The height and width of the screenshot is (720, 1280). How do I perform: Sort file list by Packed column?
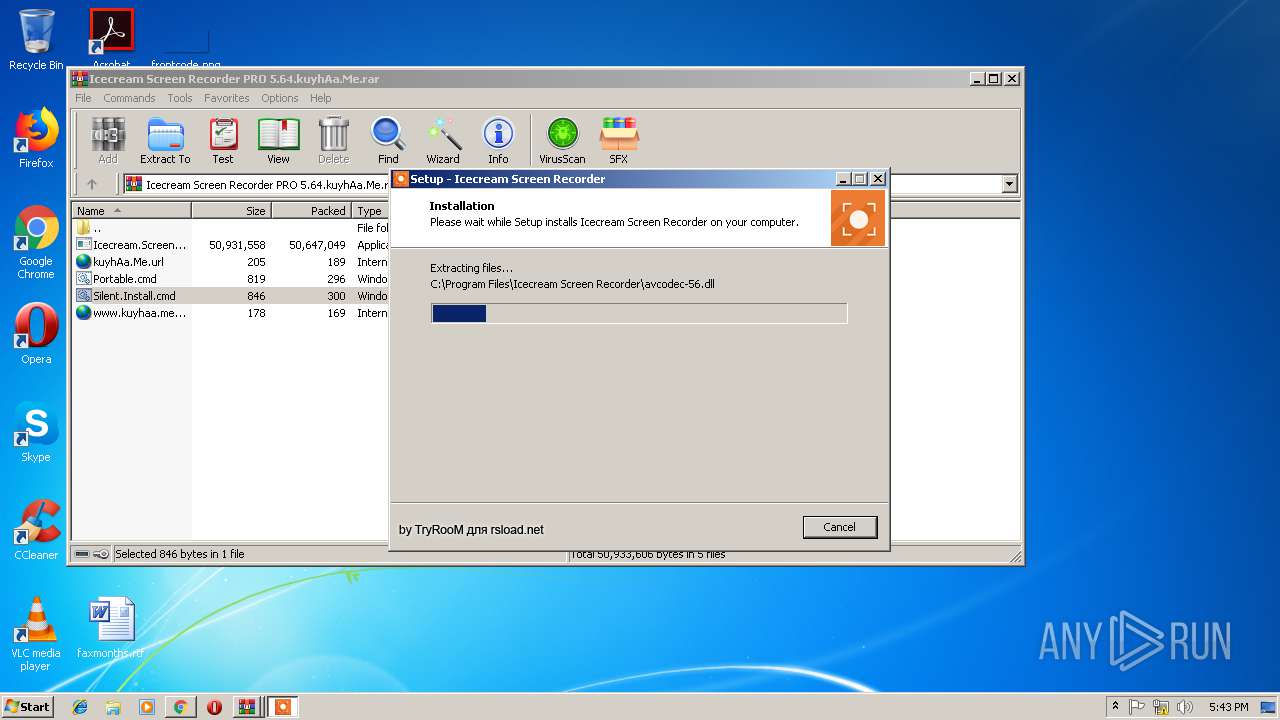311,211
